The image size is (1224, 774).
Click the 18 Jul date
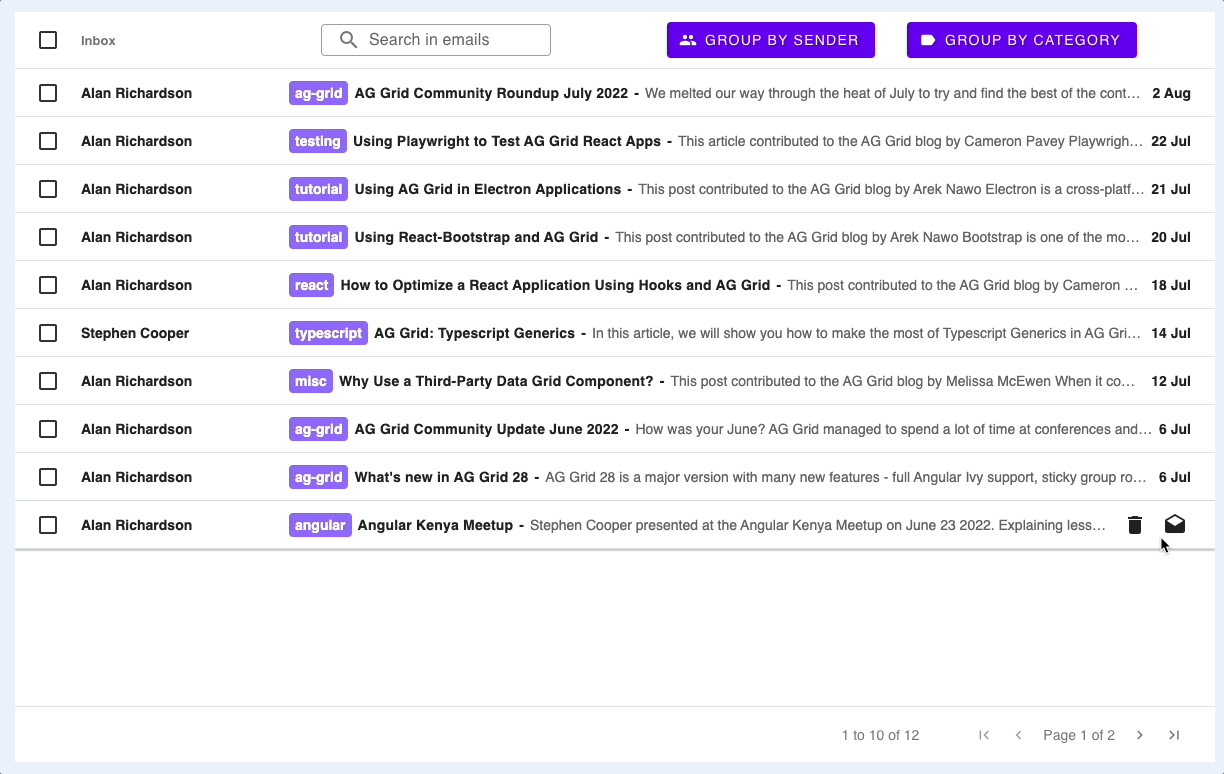click(x=1171, y=285)
